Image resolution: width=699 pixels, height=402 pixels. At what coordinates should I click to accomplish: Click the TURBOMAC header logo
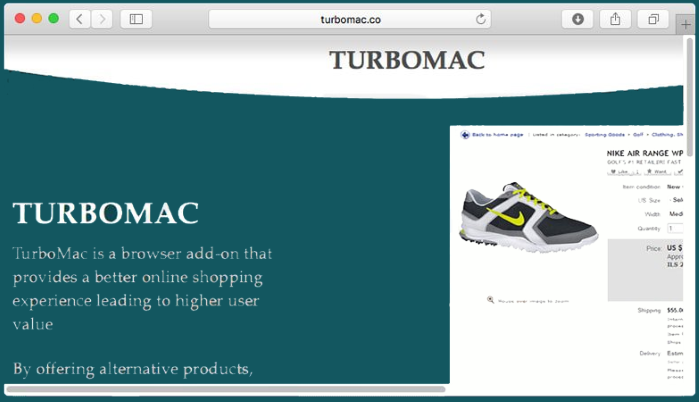[x=407, y=60]
